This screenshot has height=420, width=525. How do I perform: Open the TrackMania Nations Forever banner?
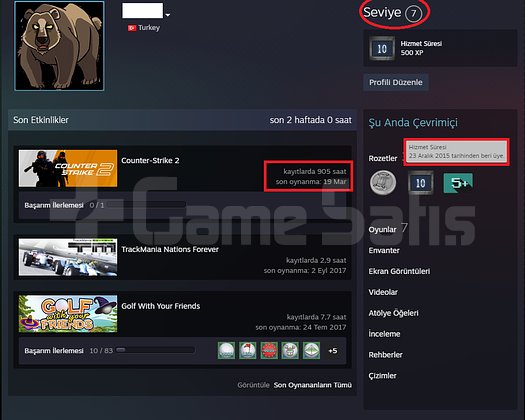(68, 257)
